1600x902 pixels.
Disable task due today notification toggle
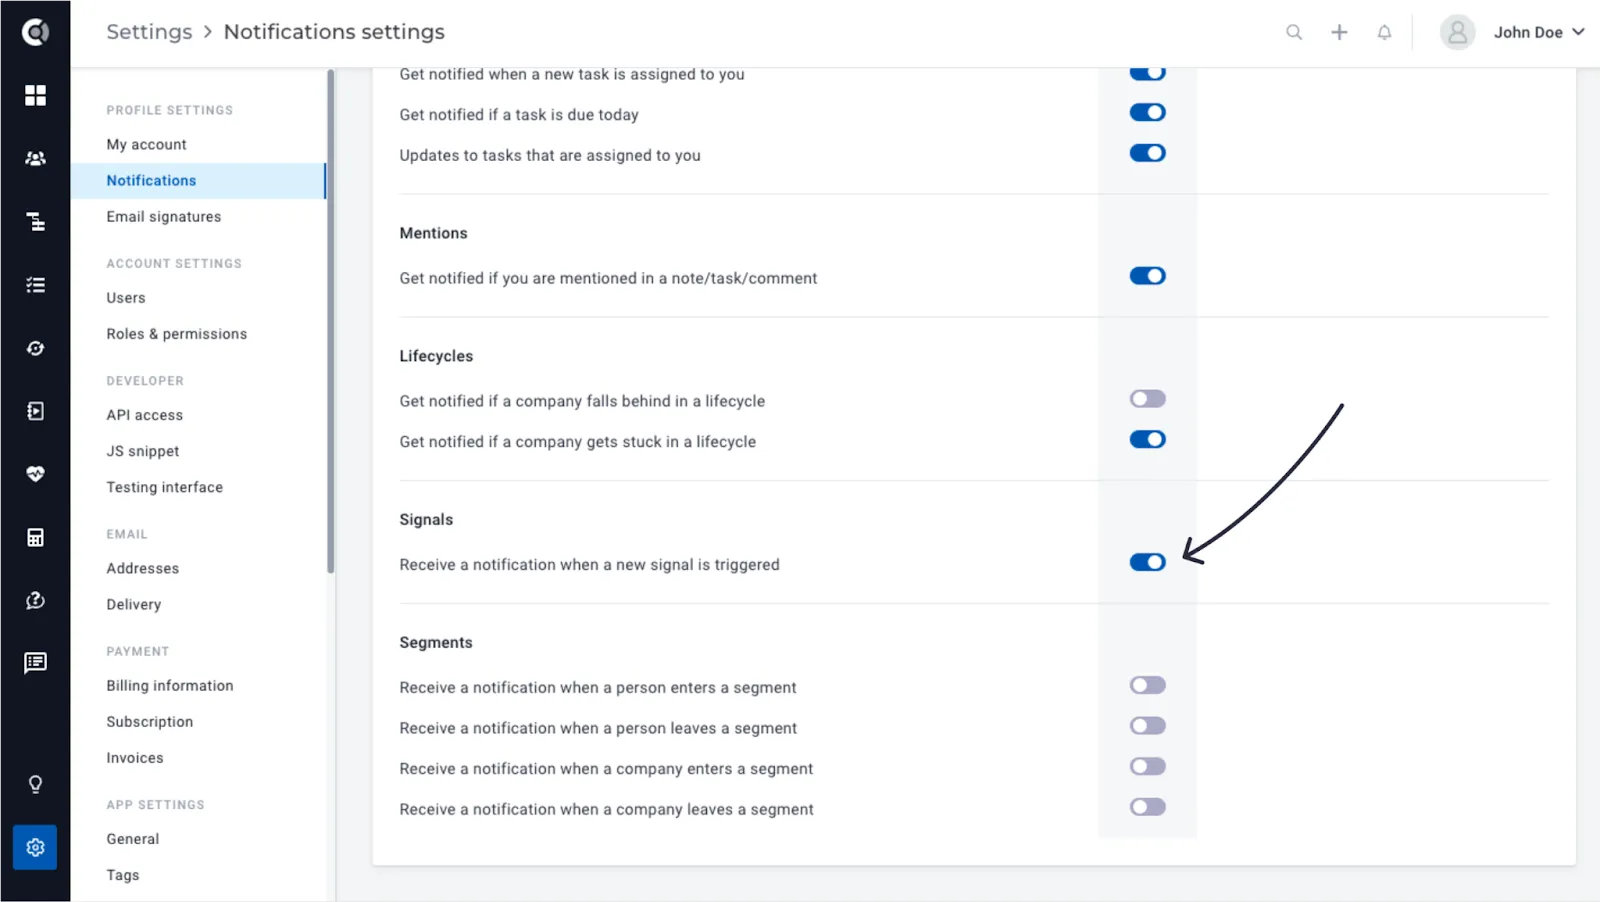point(1148,112)
